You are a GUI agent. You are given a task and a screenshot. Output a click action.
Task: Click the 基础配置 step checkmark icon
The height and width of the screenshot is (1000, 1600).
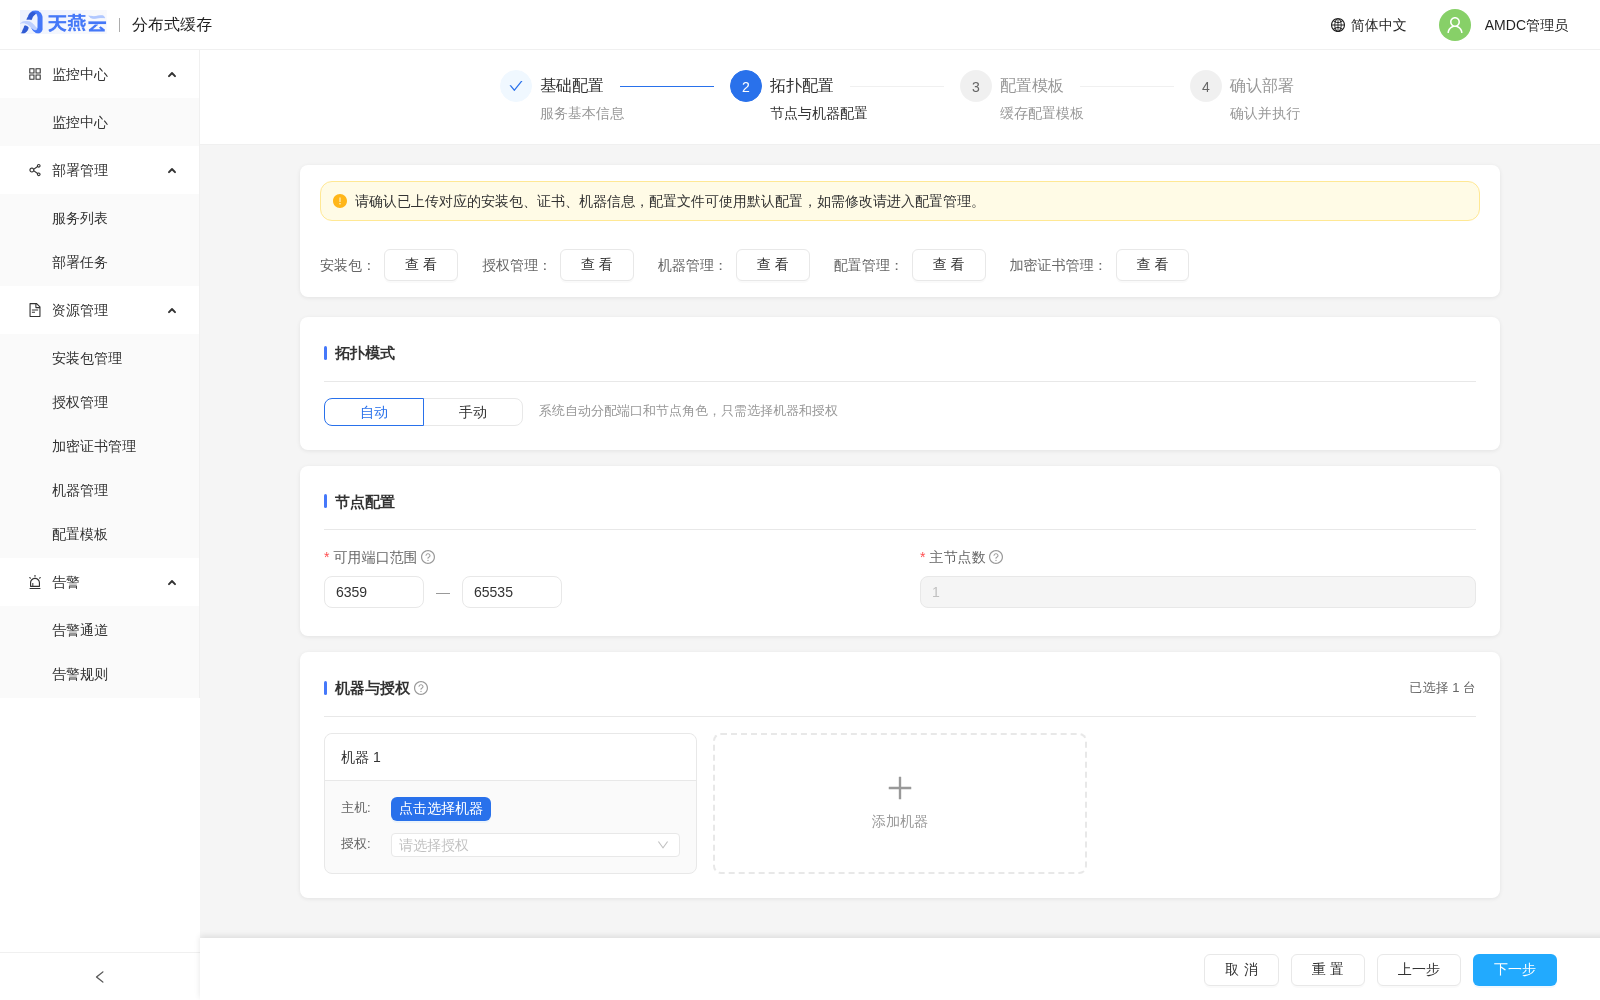pos(516,86)
